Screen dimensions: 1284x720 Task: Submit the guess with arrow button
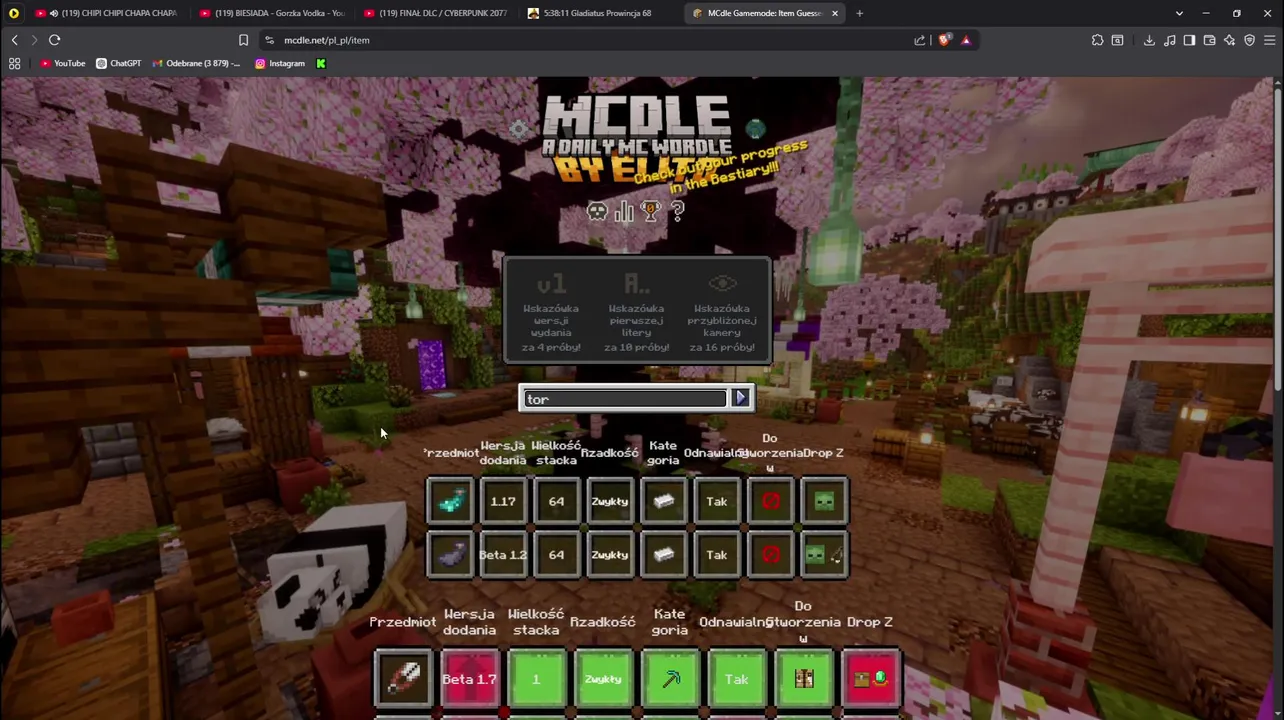[740, 398]
